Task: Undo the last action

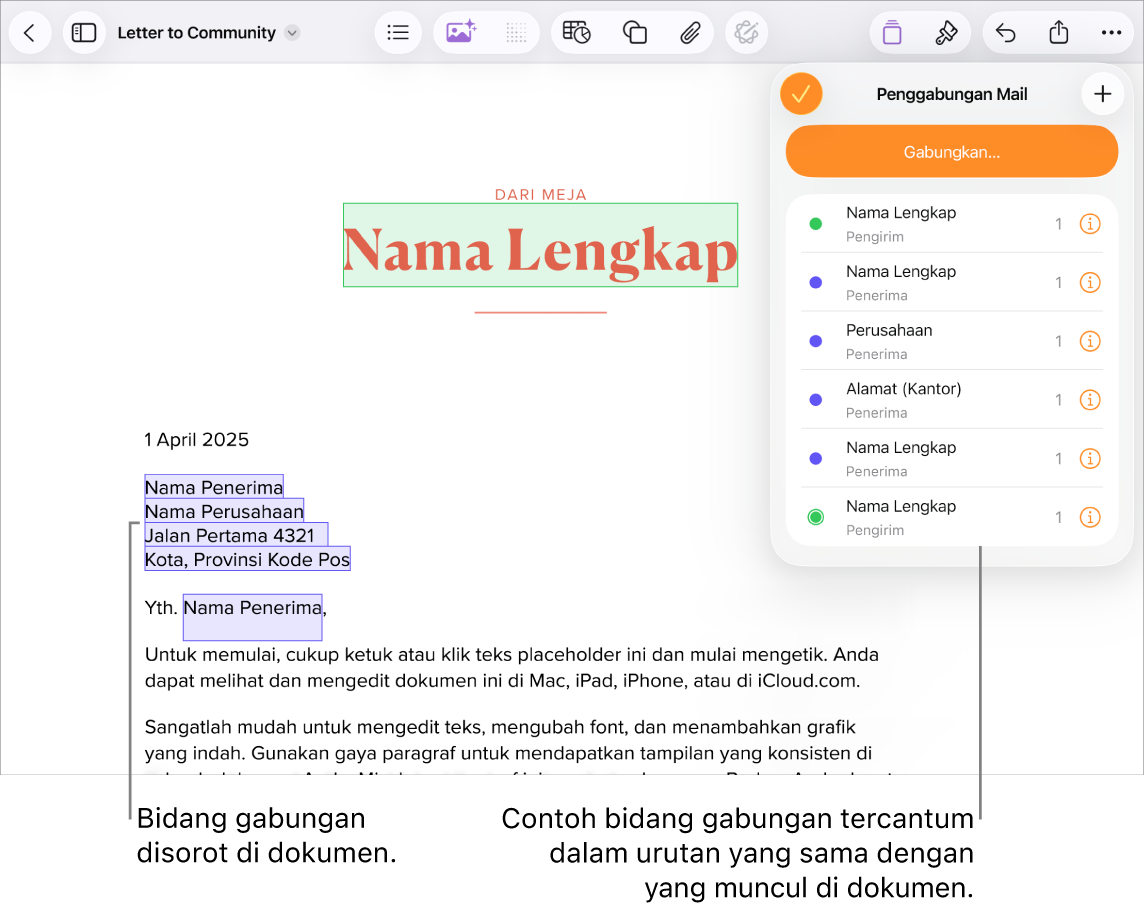Action: pos(1006,33)
